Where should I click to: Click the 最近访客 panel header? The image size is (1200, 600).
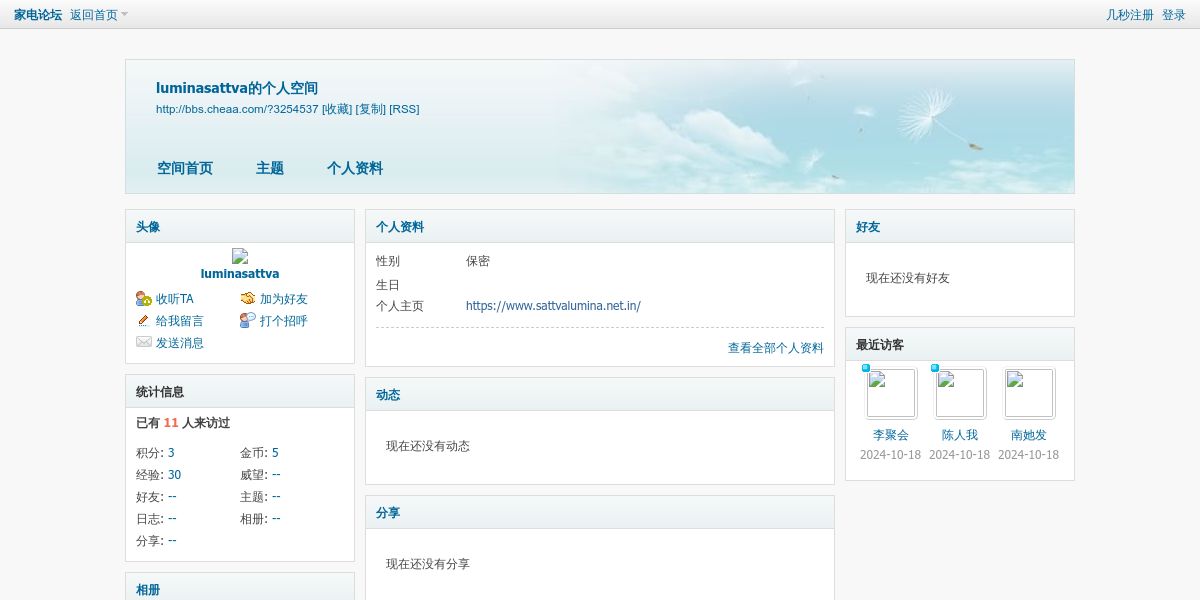[x=960, y=345]
